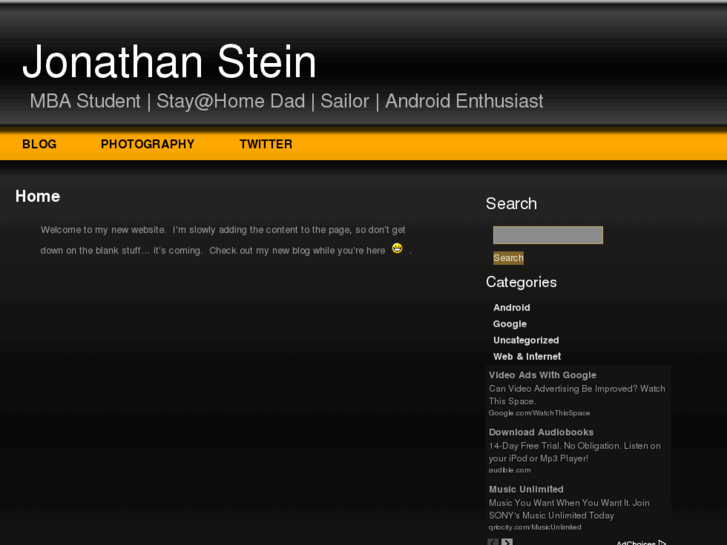Open the TWITTER menu item

[x=266, y=144]
